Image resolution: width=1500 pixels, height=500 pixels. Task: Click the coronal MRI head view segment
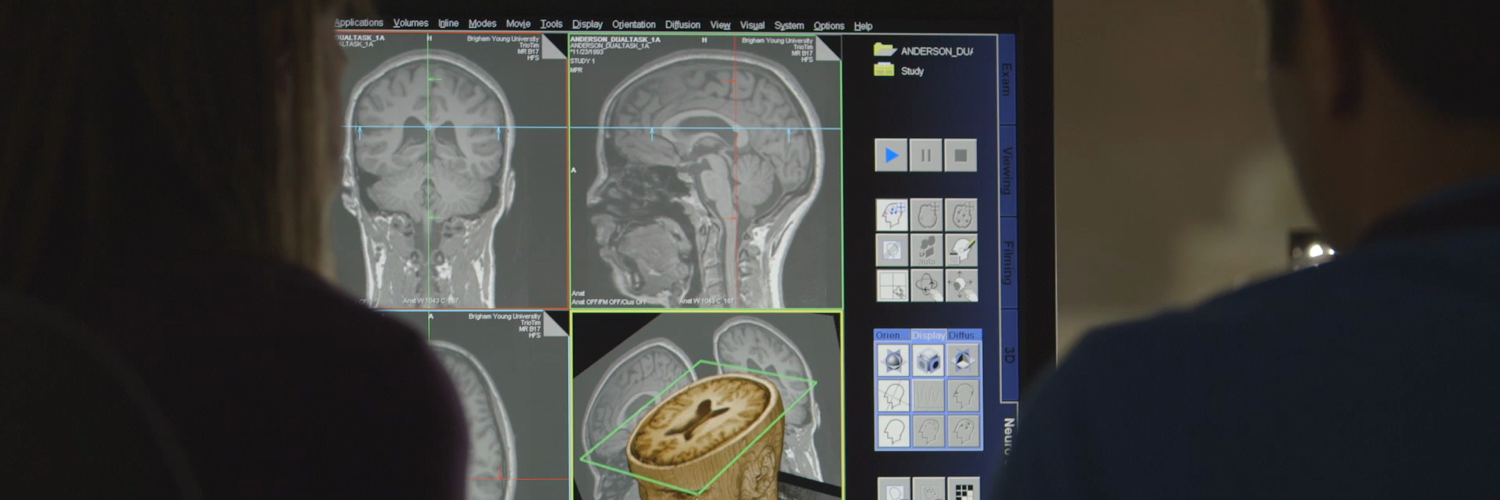pyautogui.click(x=451, y=171)
